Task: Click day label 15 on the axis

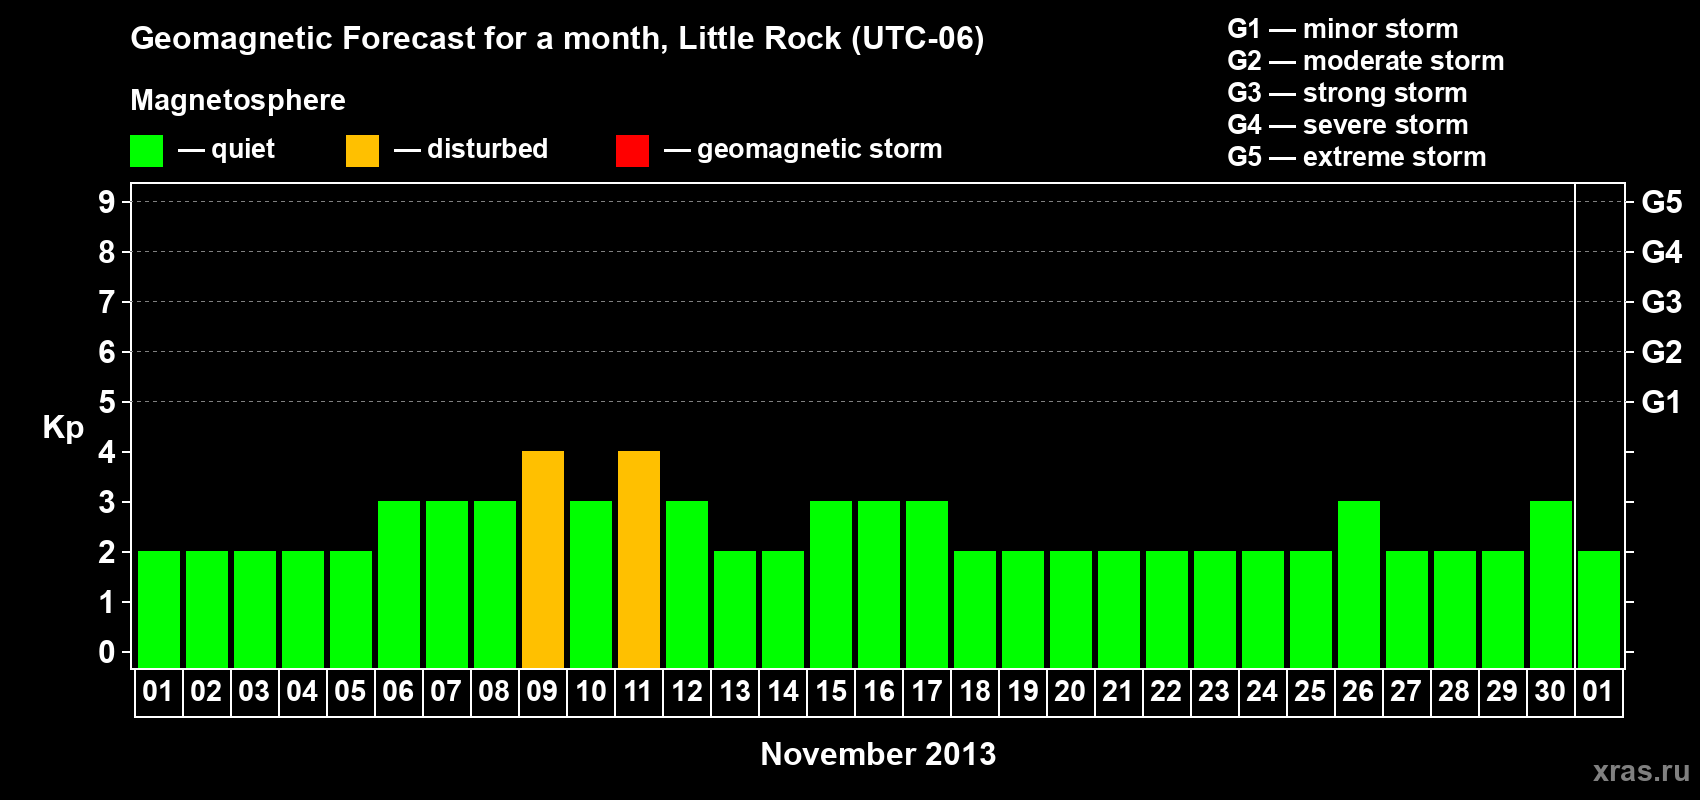Action: [831, 692]
